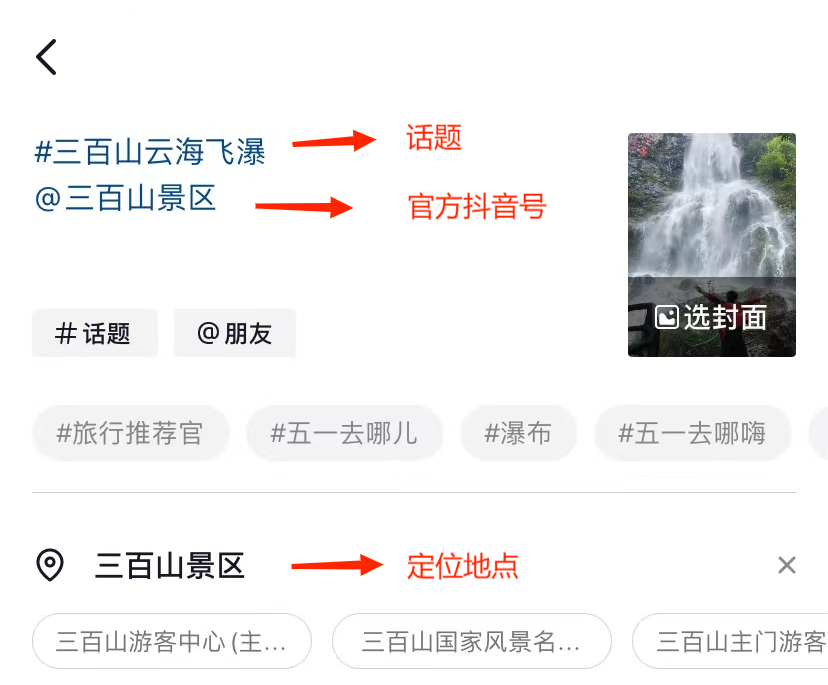The width and height of the screenshot is (828, 685).
Task: Click the 选封面 label on the cover
Action: (725, 317)
